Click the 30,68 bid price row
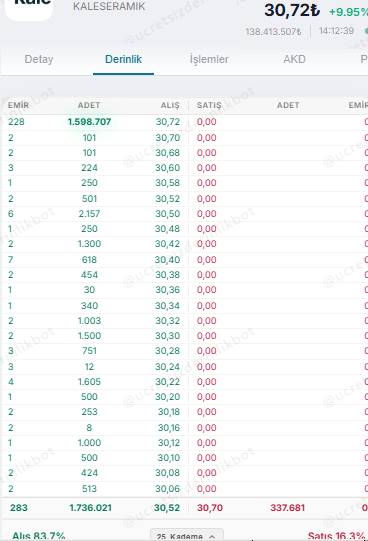368x541 pixels. coord(168,153)
